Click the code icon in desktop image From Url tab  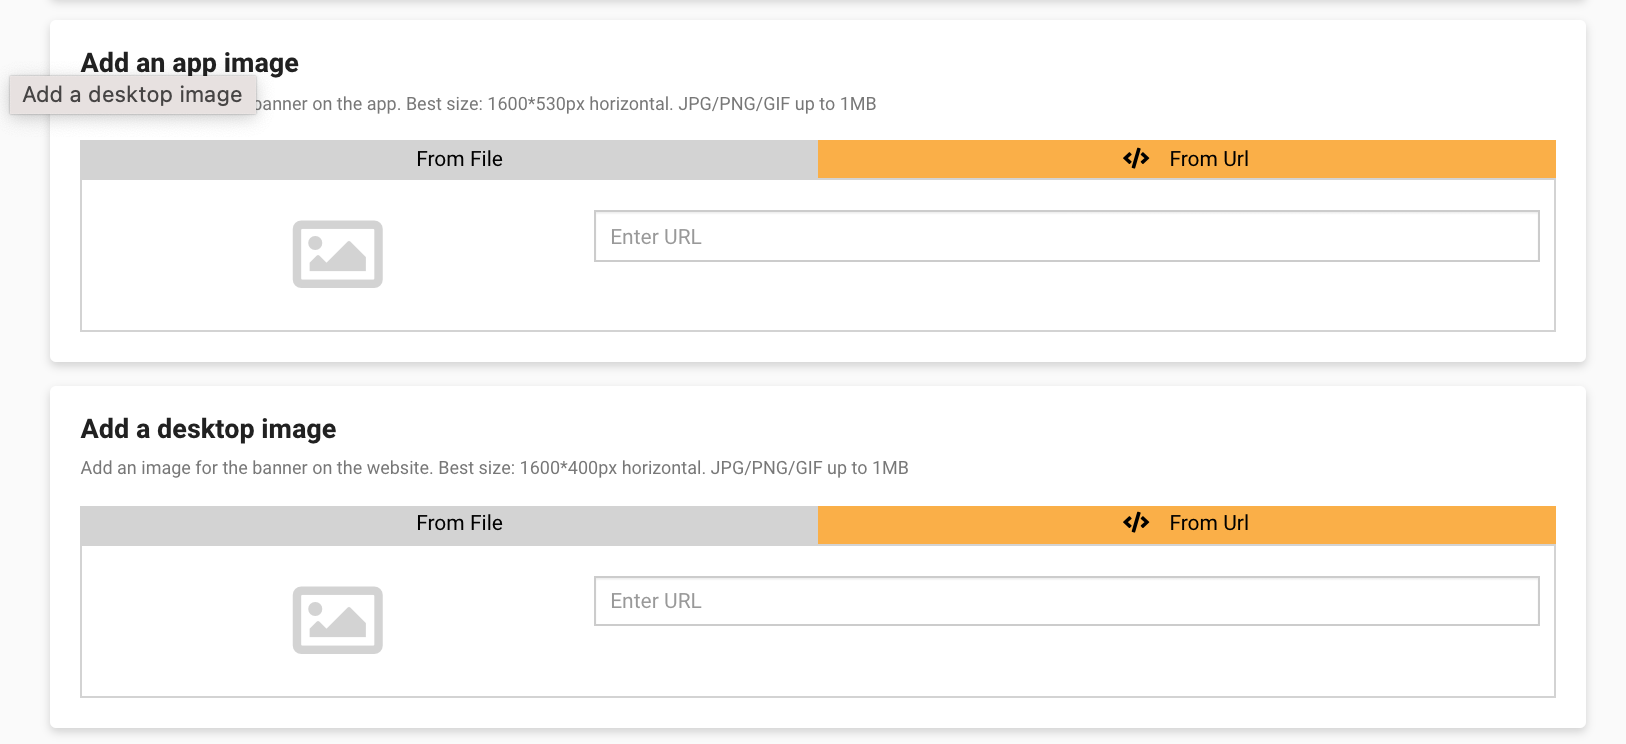(x=1136, y=523)
